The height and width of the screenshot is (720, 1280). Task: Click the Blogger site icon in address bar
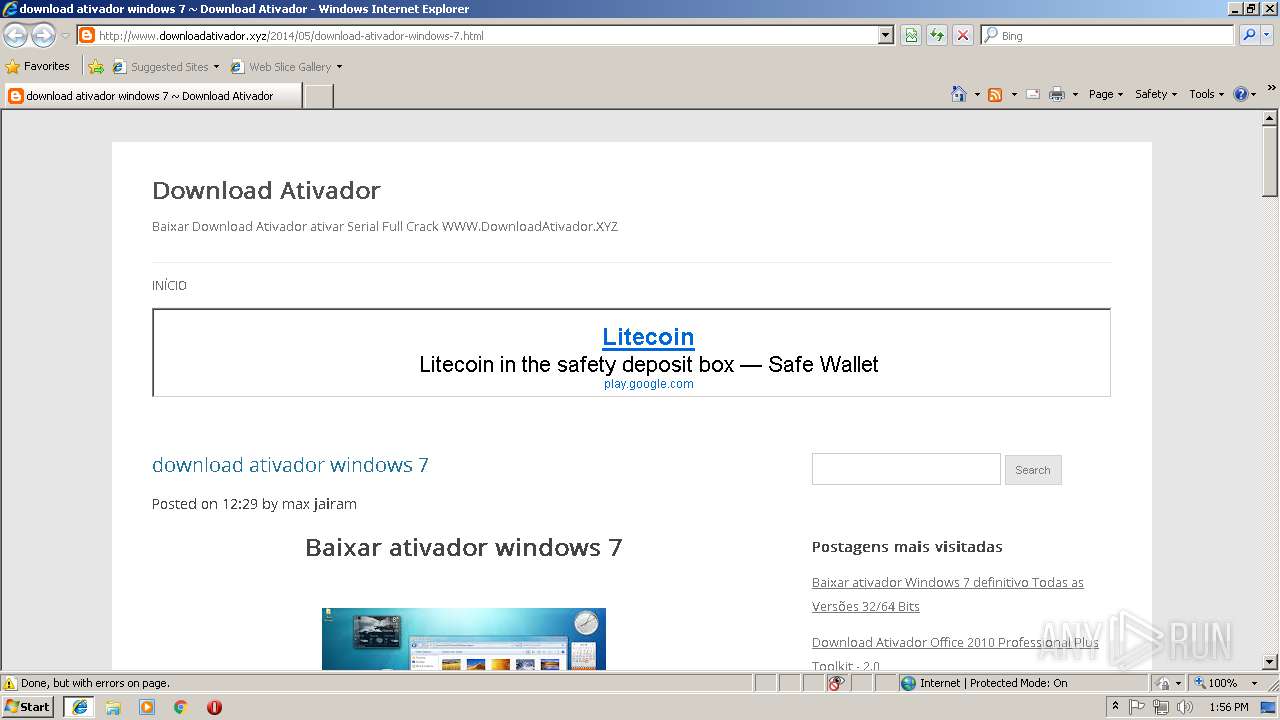(87, 36)
